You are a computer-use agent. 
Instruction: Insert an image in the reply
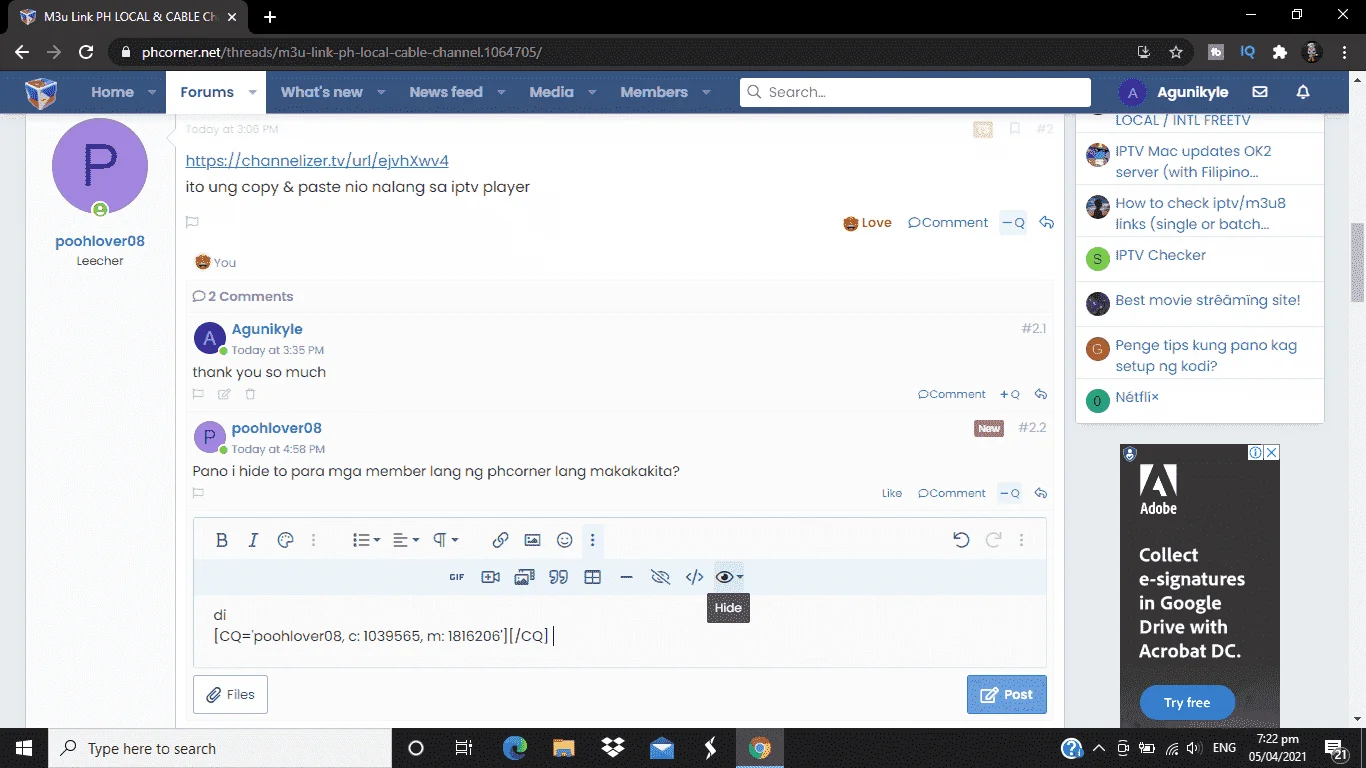pyautogui.click(x=532, y=540)
